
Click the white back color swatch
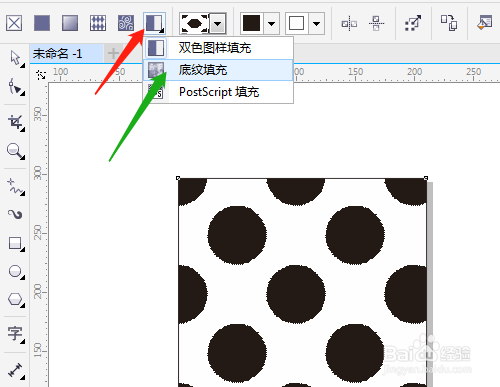[296, 23]
